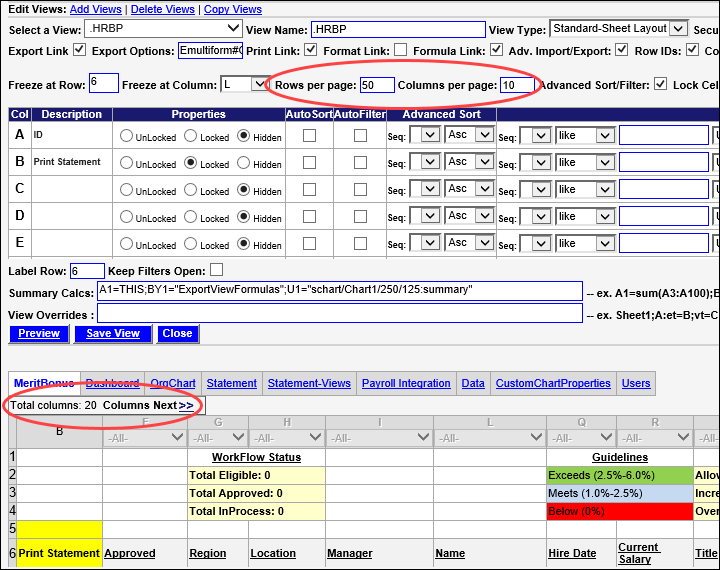Image resolution: width=720 pixels, height=570 pixels.
Task: Click the green Exceeds guideline cell
Action: click(619, 475)
